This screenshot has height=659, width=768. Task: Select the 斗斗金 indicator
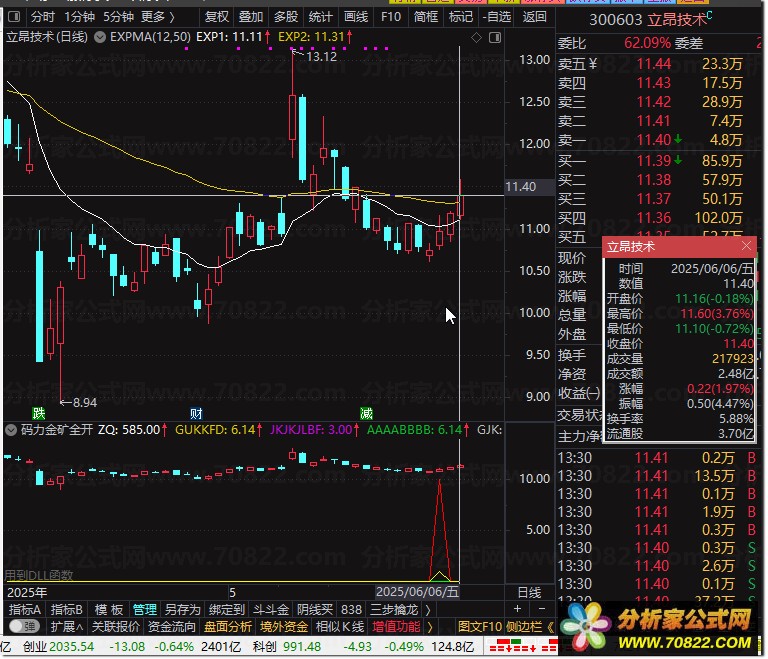tap(270, 610)
